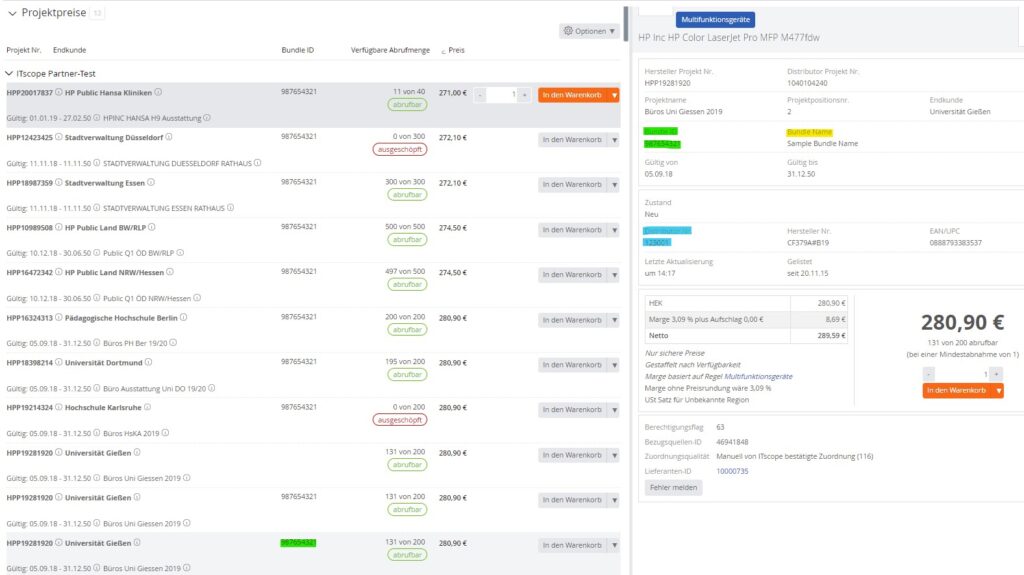Screen dimensions: 1024x575
Task: Click ausgeschöpft badge in Stadtverwaltung Düsseldorf row
Action: coord(400,150)
